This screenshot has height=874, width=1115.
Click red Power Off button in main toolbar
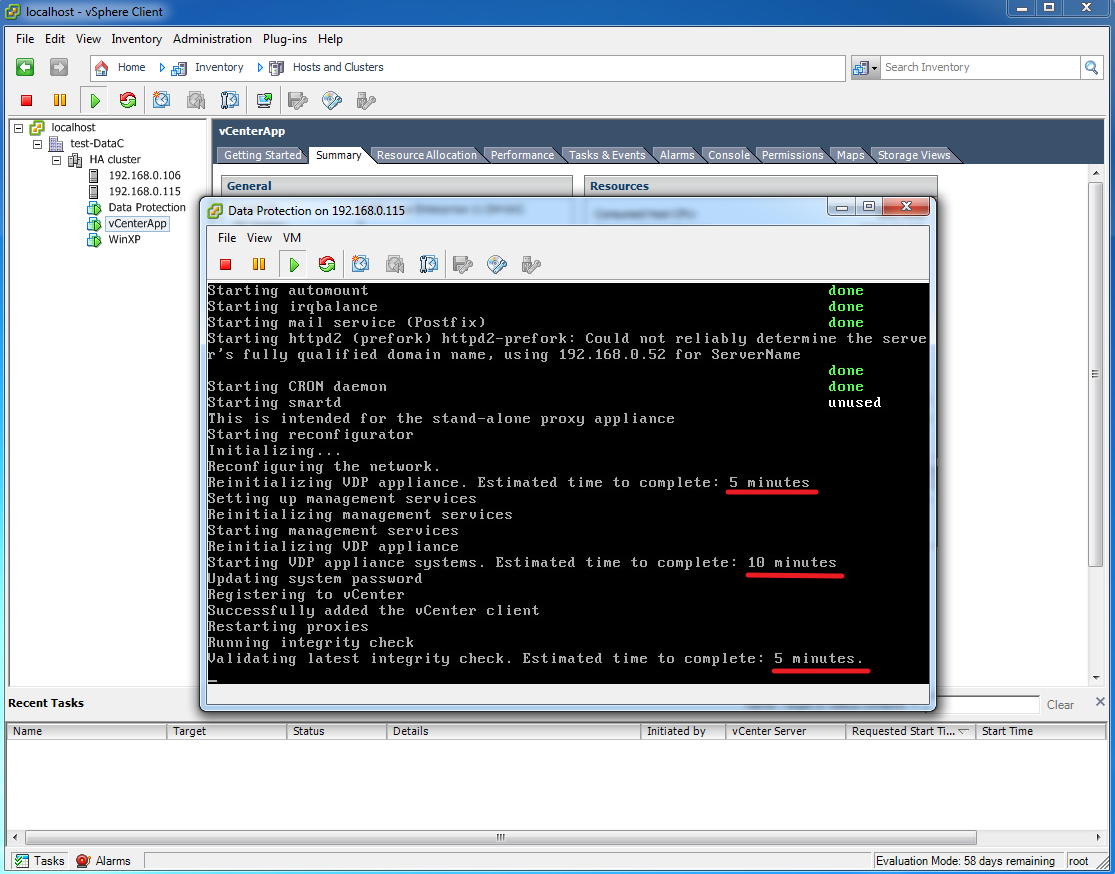coord(26,100)
